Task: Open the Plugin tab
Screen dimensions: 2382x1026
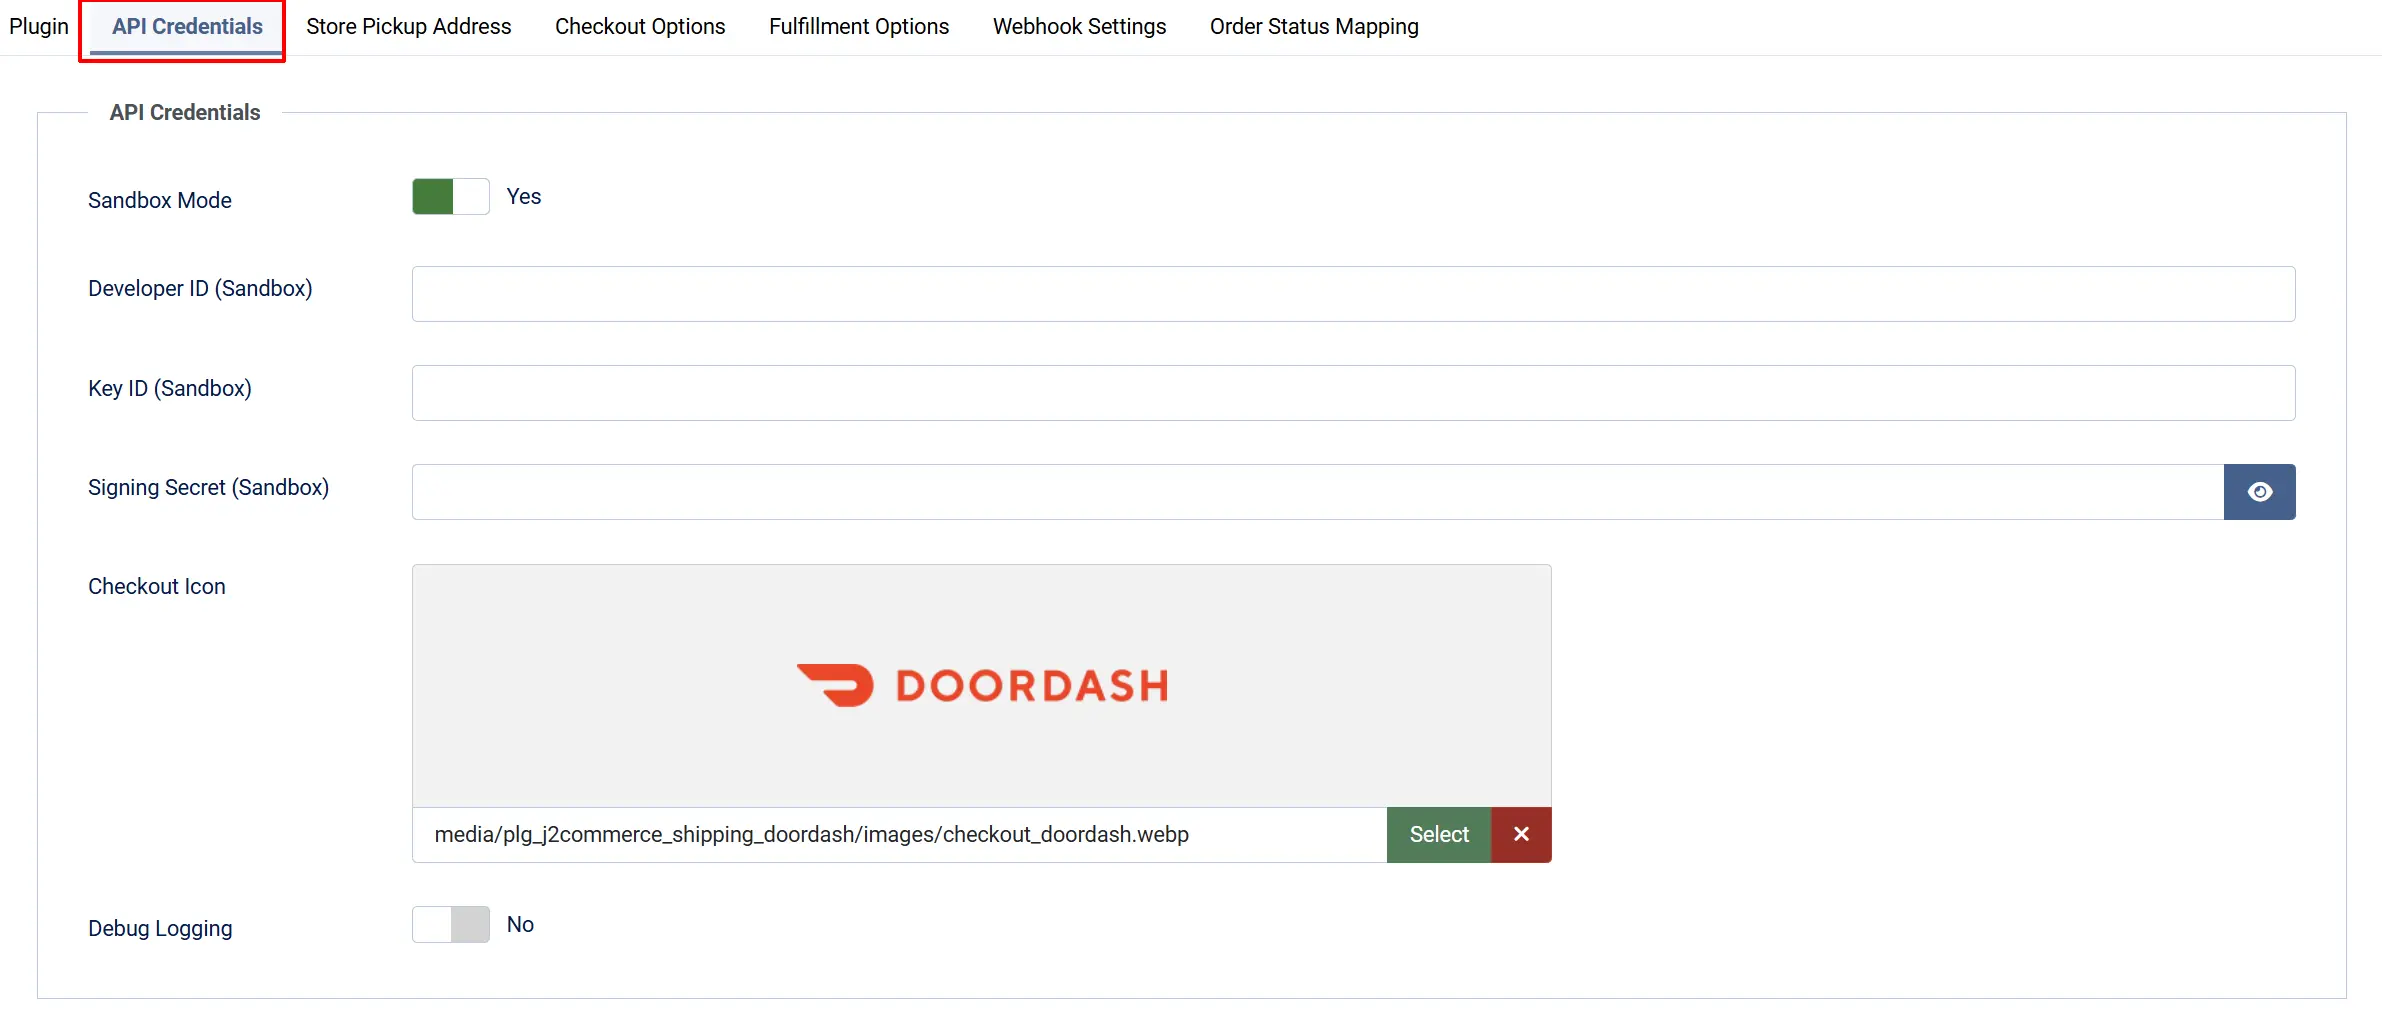Action: tap(39, 27)
